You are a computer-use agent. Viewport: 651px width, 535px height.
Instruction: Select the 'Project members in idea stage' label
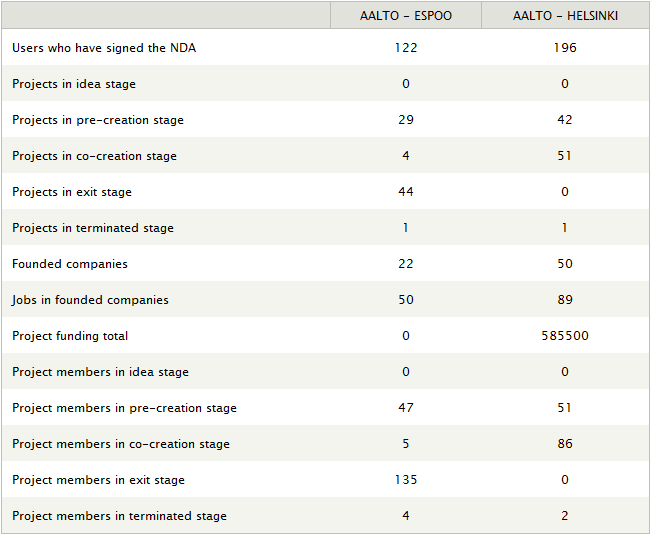click(100, 372)
